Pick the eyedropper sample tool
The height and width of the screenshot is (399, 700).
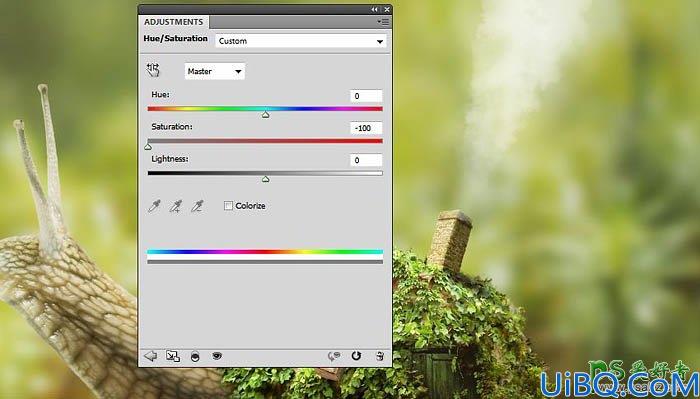[154, 206]
